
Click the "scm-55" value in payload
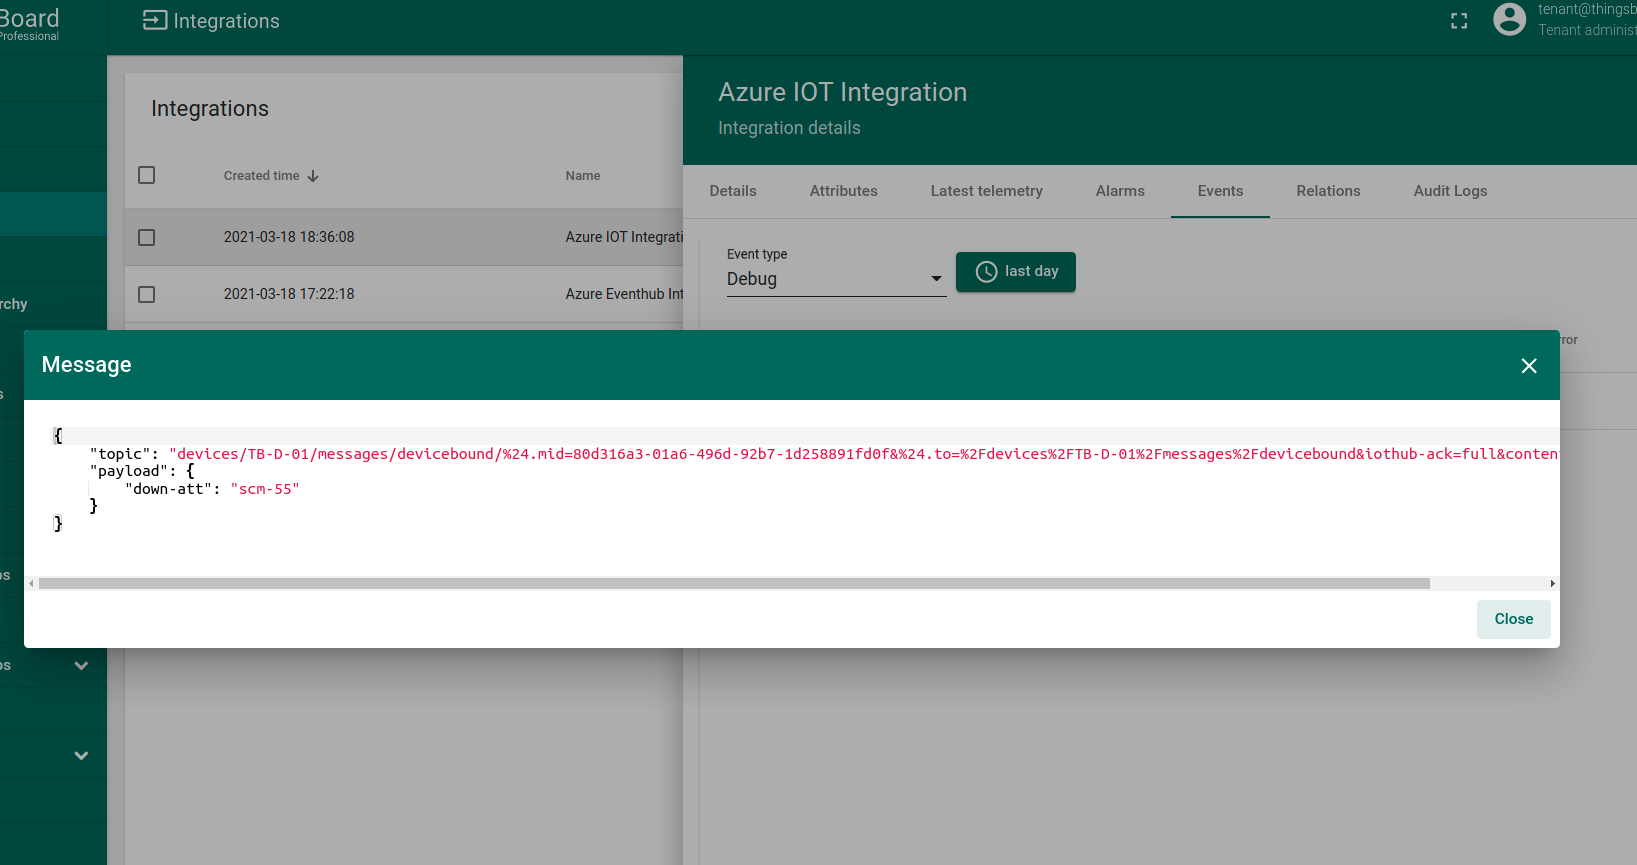coord(265,489)
